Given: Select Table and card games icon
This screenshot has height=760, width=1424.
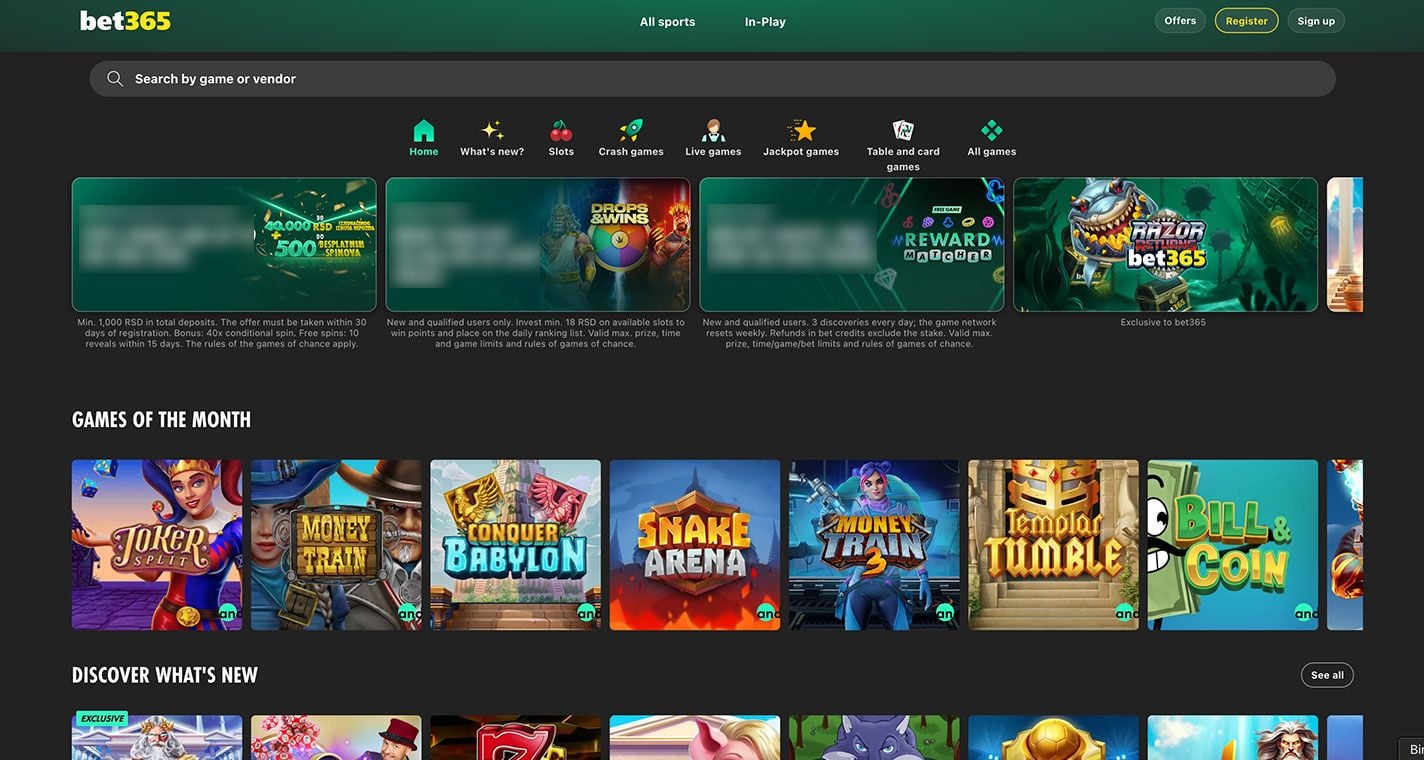Looking at the screenshot, I should click(903, 131).
